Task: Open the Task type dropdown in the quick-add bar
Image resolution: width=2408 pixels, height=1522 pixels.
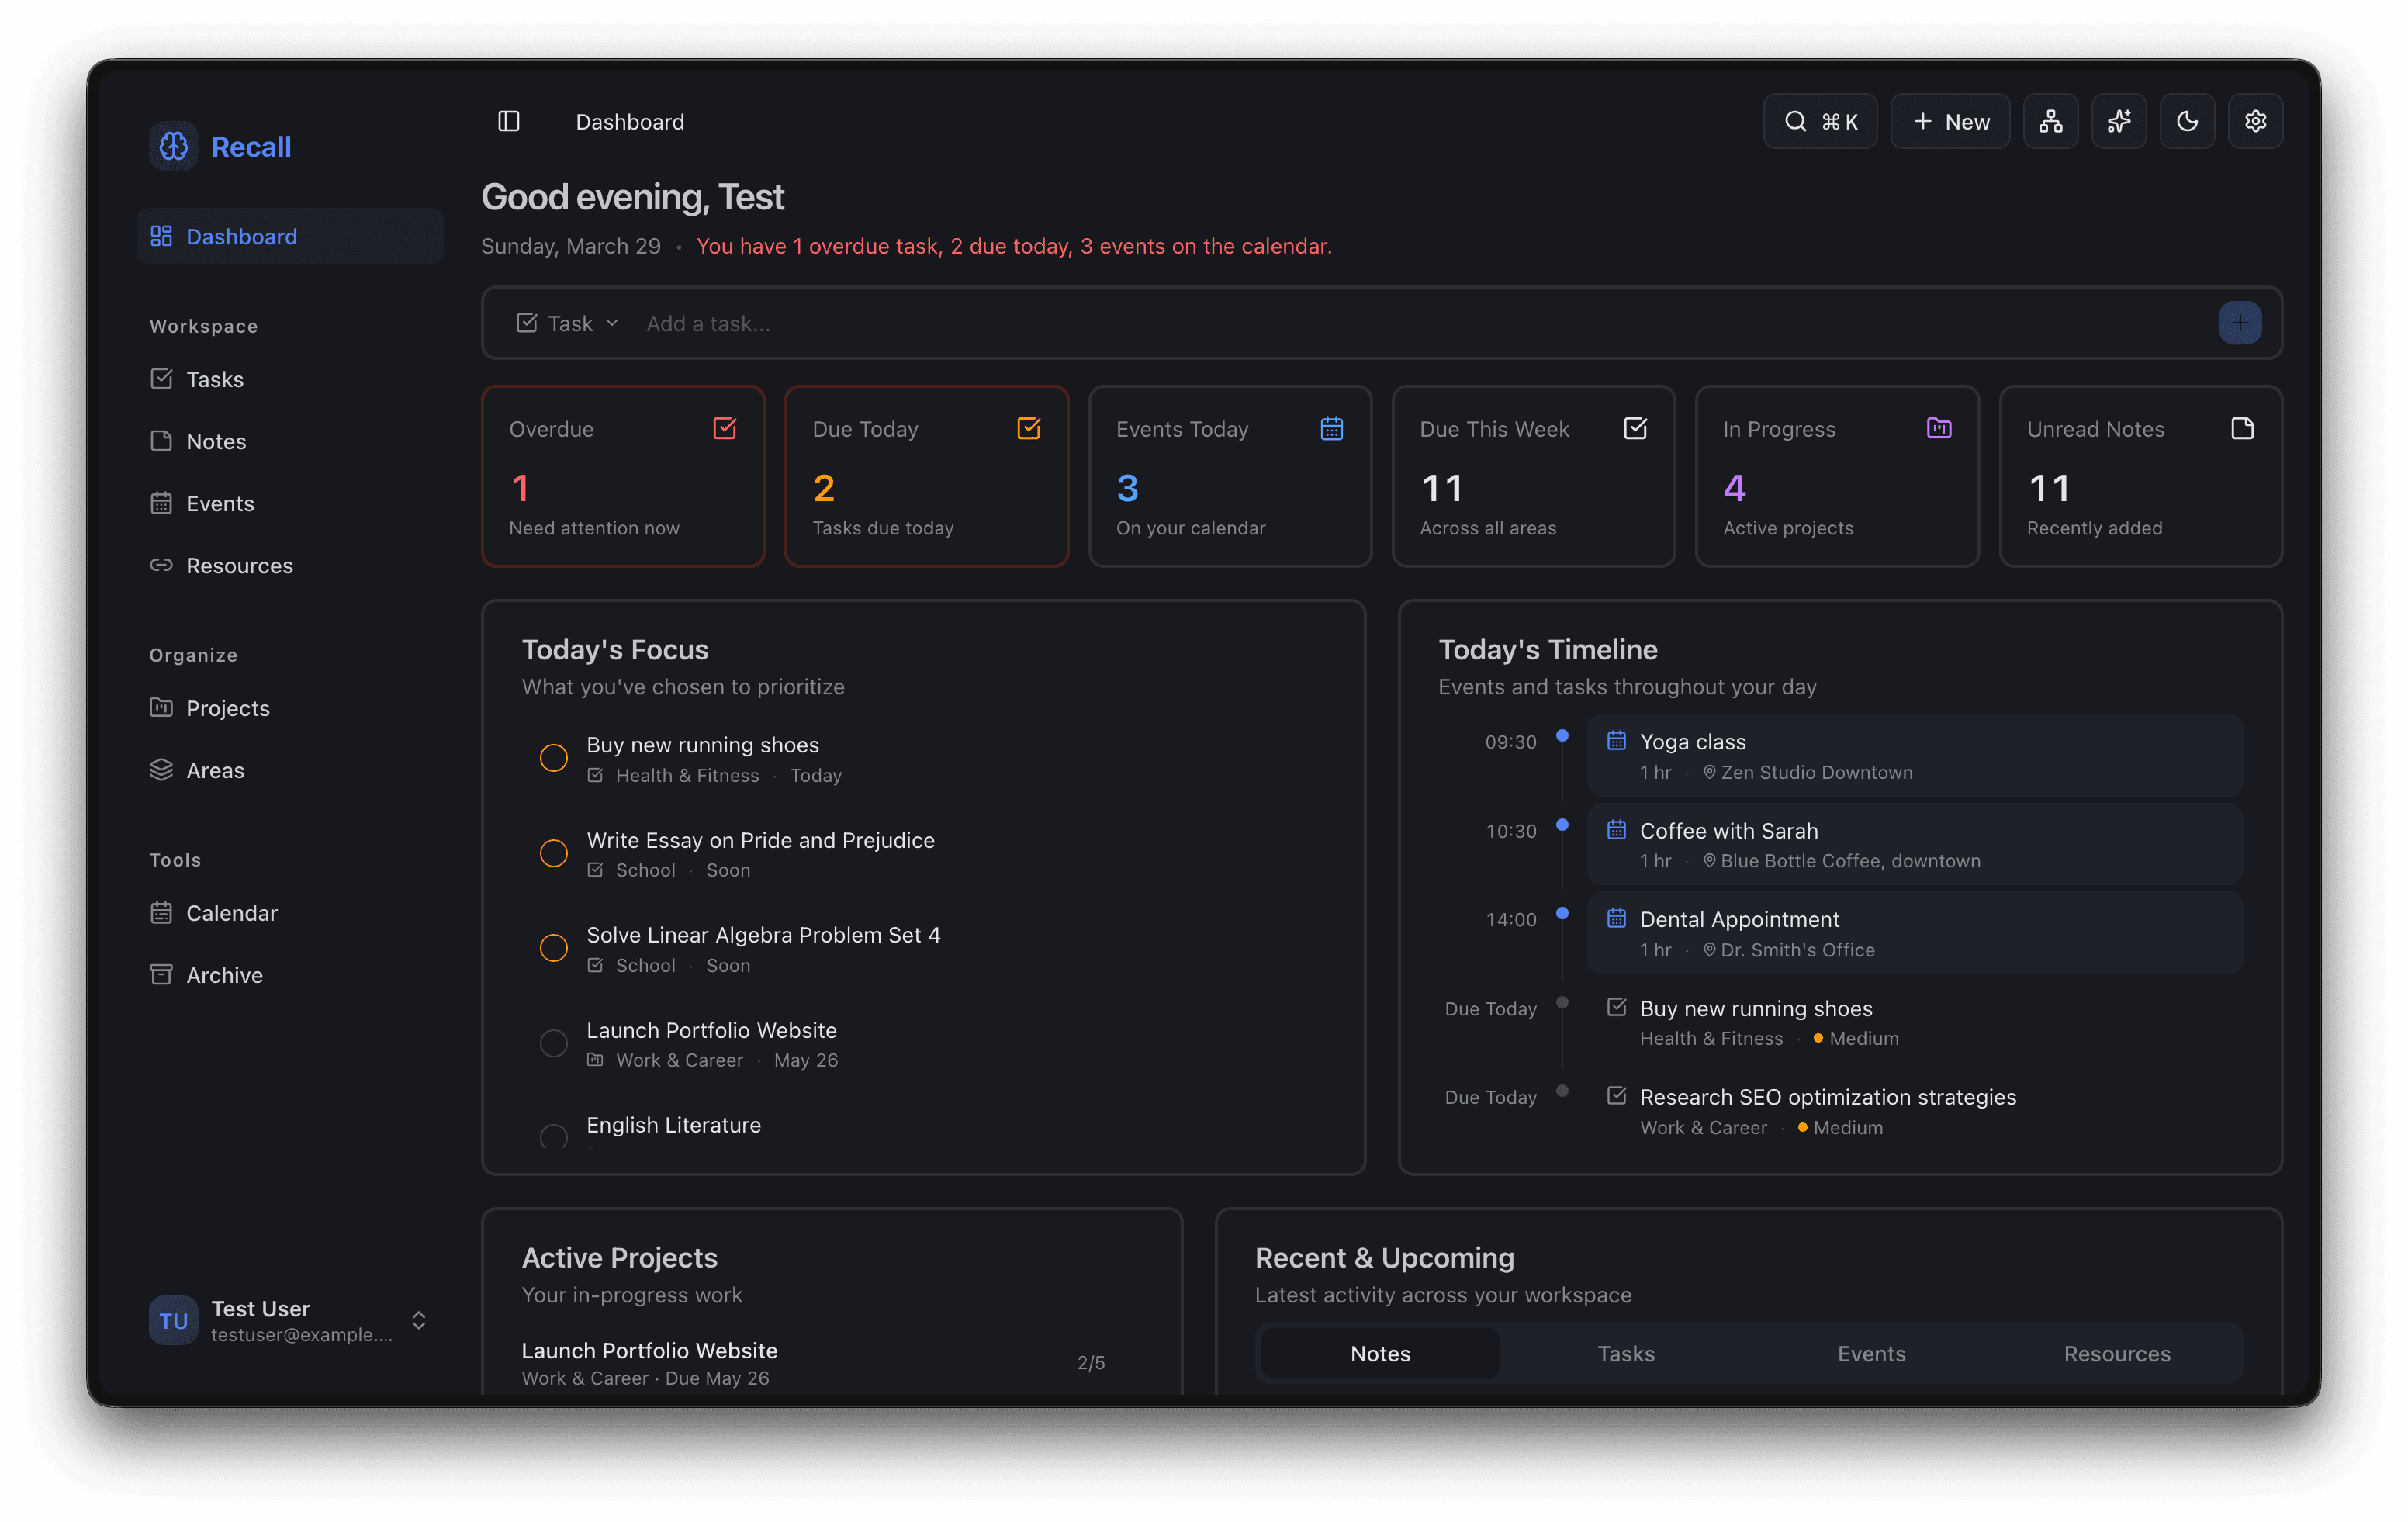Action: [567, 322]
